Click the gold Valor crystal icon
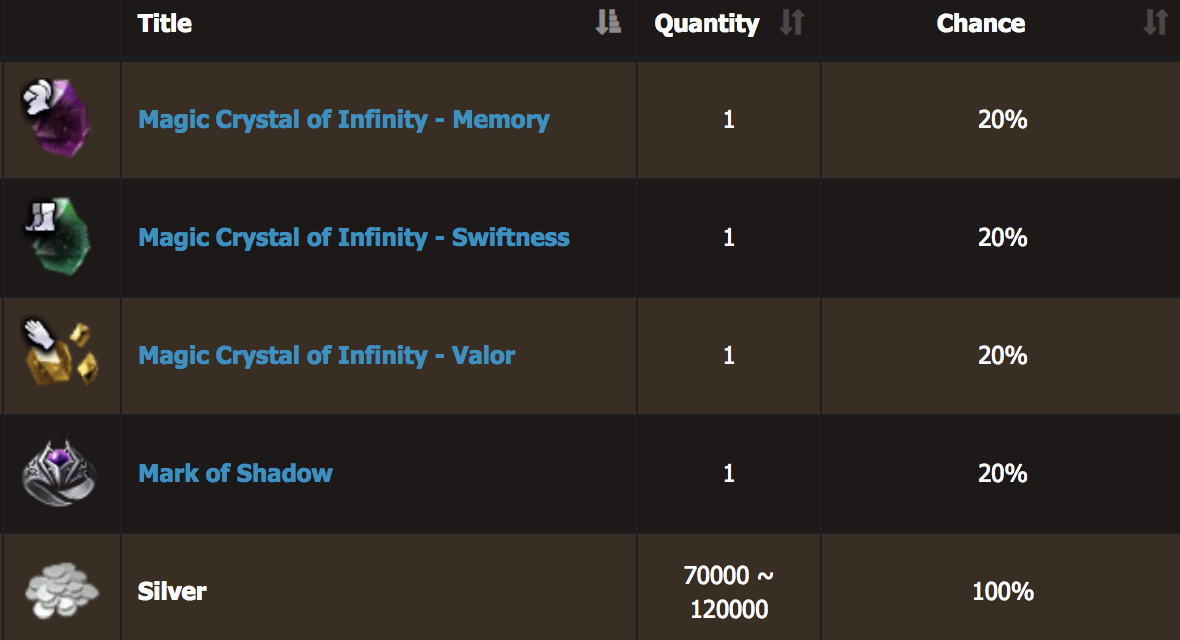Image resolution: width=1180 pixels, height=640 pixels. [60, 354]
